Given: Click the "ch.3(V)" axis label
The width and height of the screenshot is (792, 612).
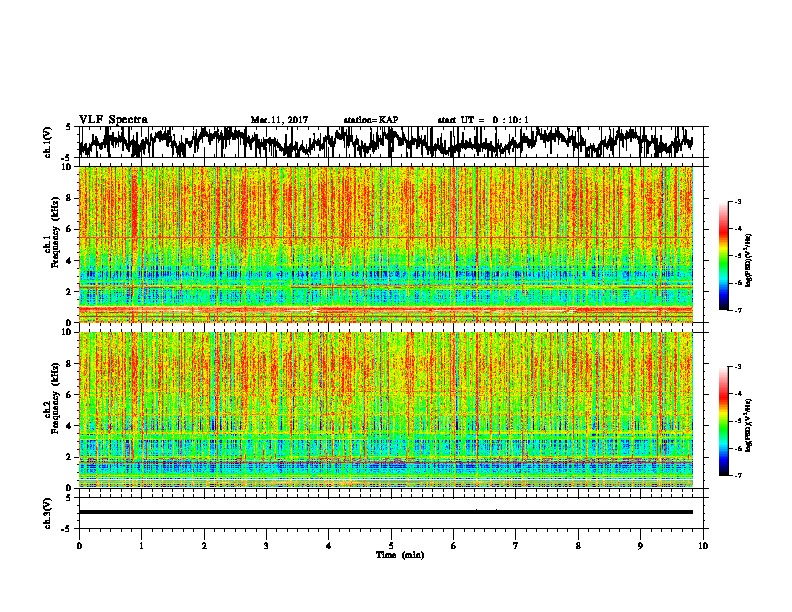Looking at the screenshot, I should pos(48,513).
